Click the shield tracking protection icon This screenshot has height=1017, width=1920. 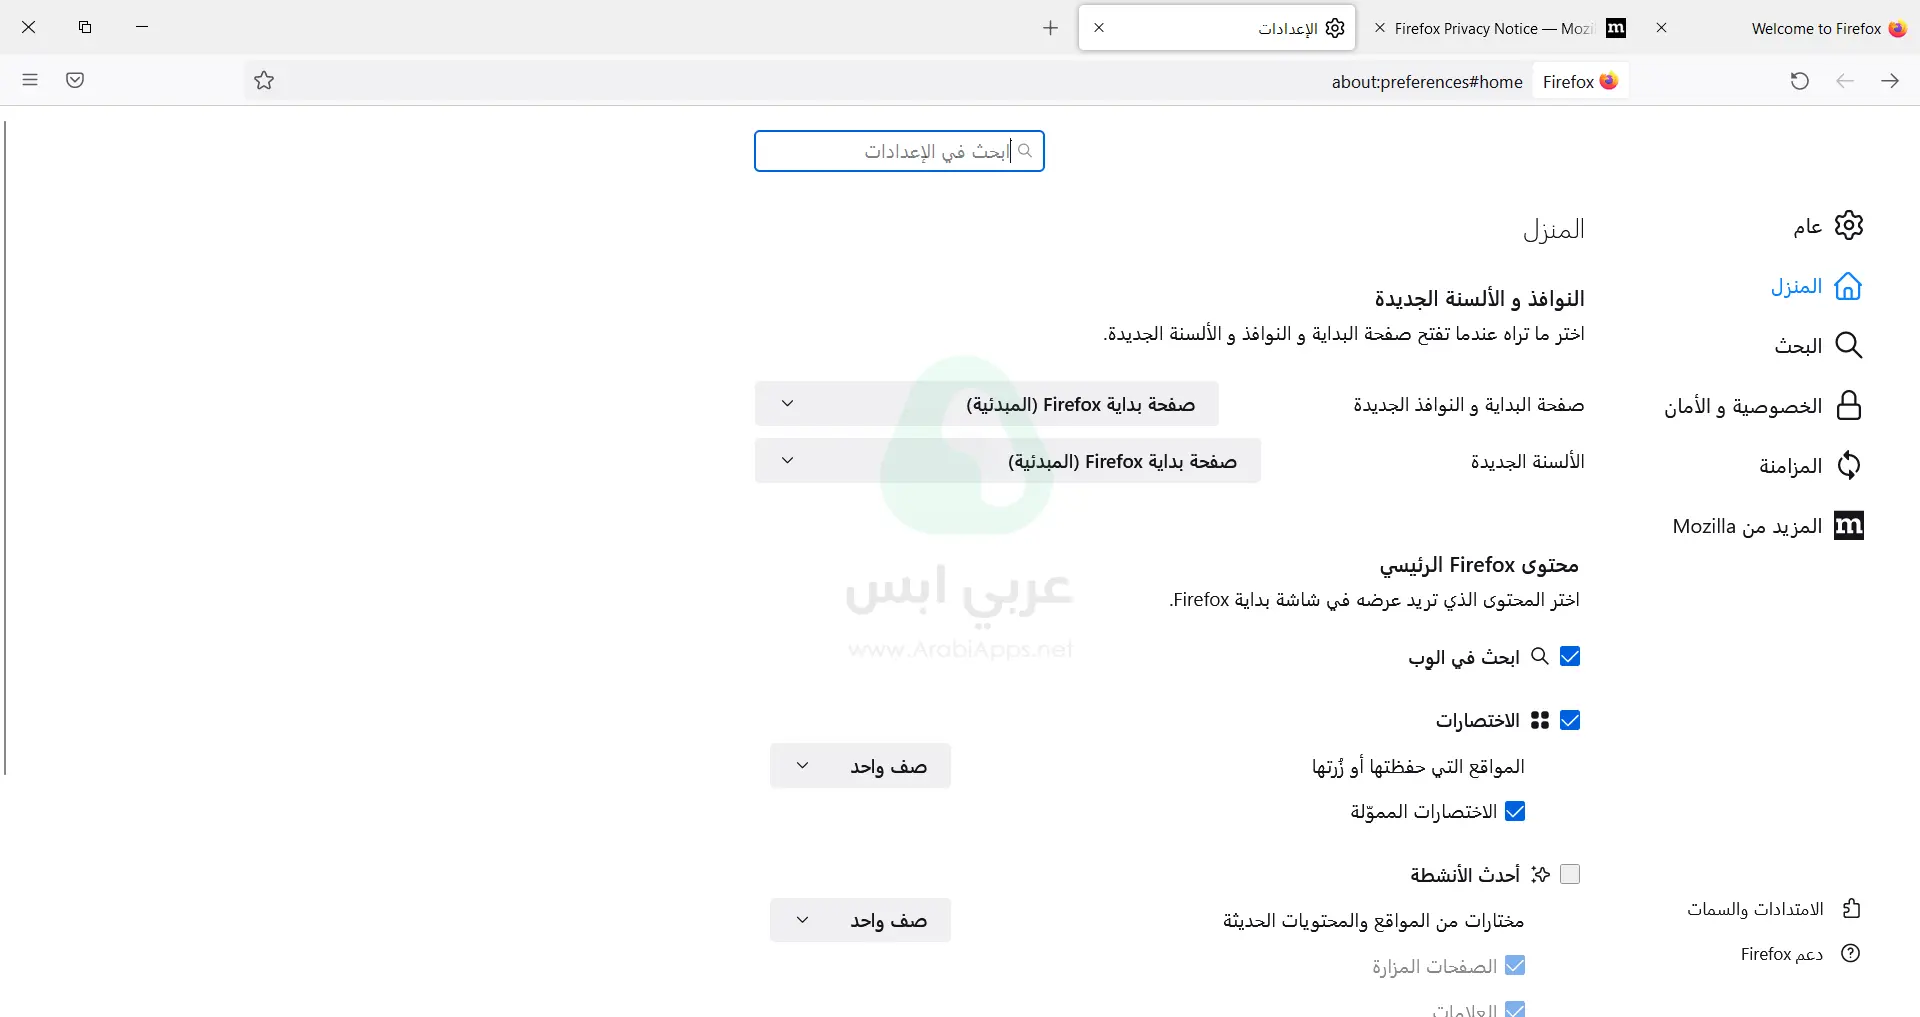tap(75, 80)
